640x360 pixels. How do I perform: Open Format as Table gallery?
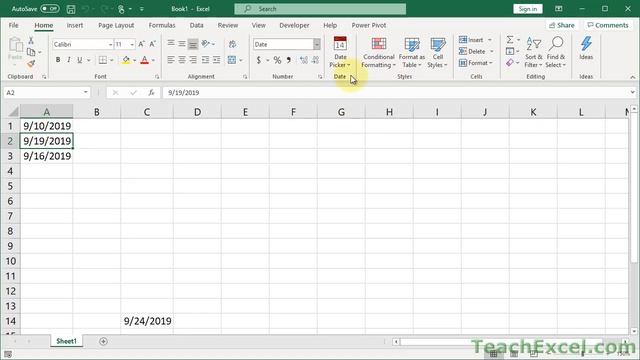[x=411, y=52]
